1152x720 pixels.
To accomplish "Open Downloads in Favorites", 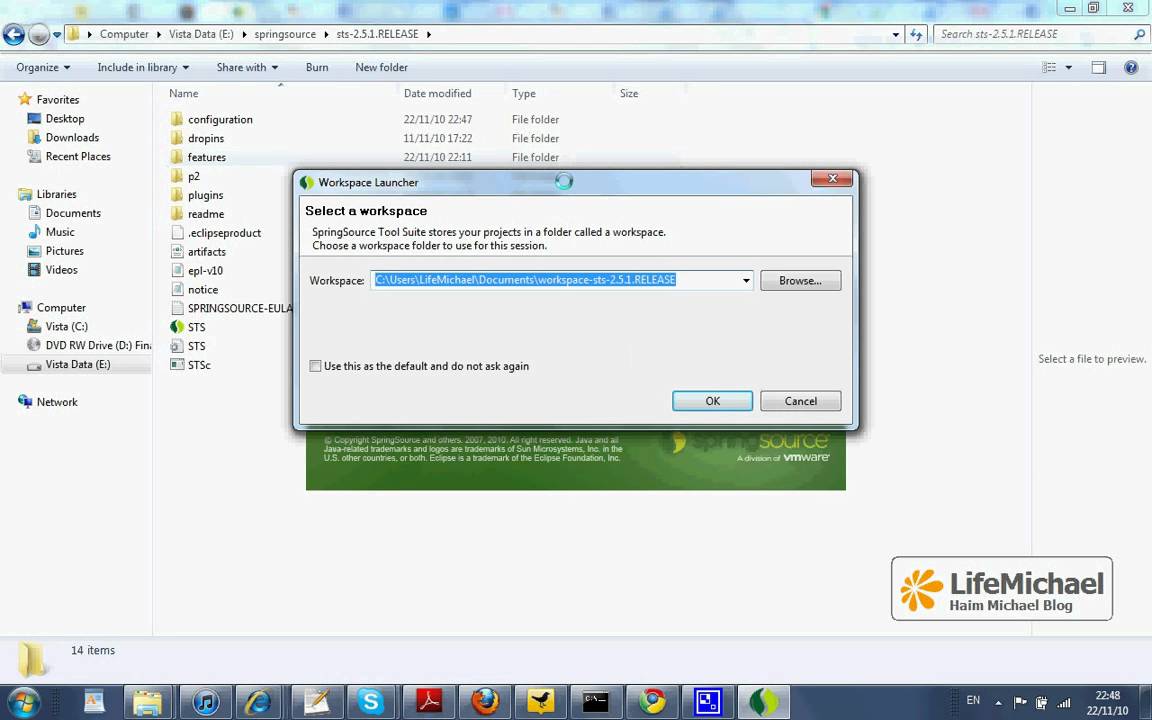I will point(72,137).
